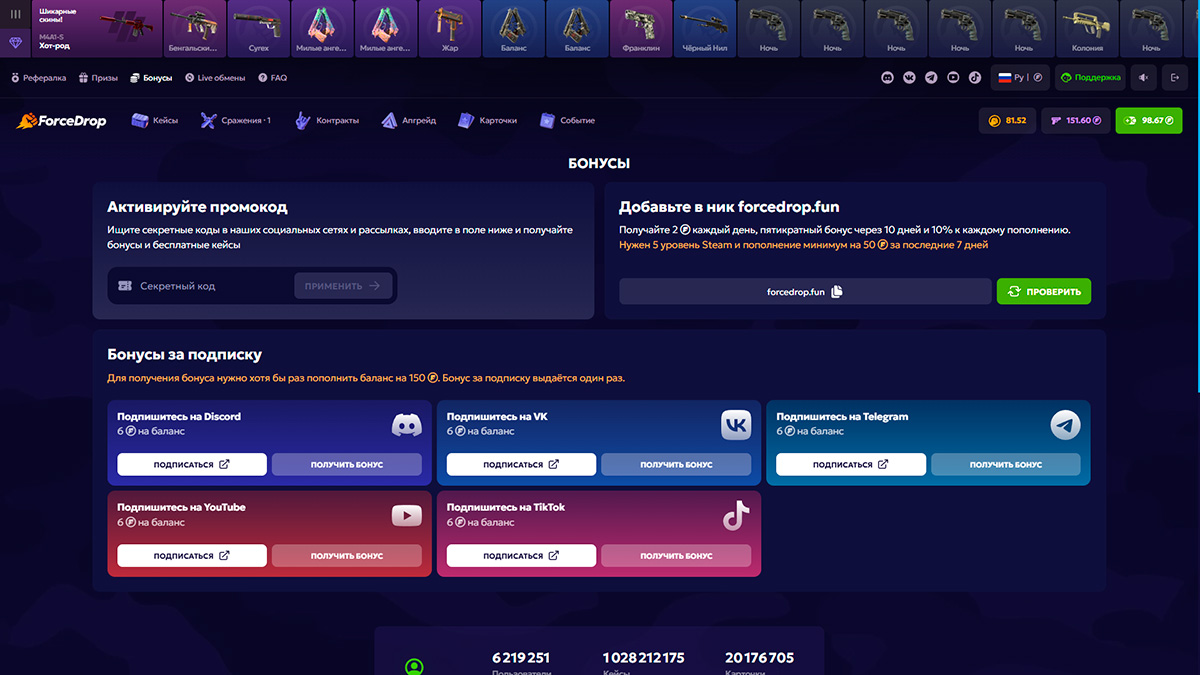Click the hamburger menu icon above the diamond
Viewport: 1200px width, 675px height.
15,15
